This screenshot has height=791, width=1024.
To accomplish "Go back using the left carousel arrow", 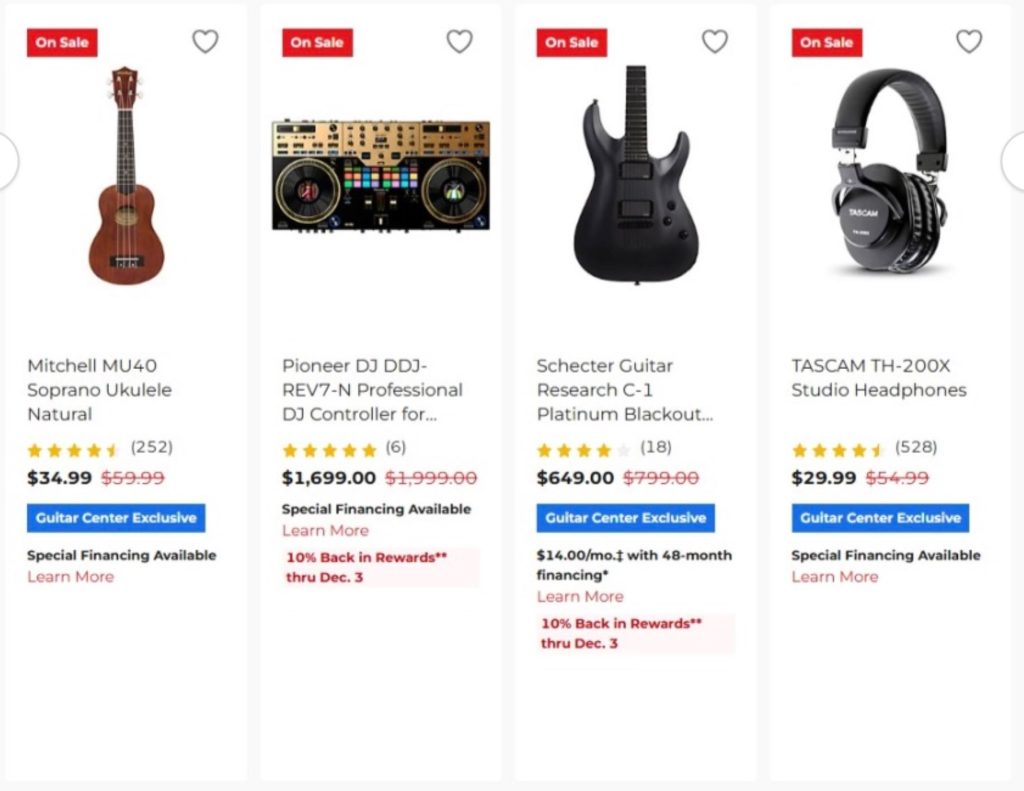I will pos(6,160).
